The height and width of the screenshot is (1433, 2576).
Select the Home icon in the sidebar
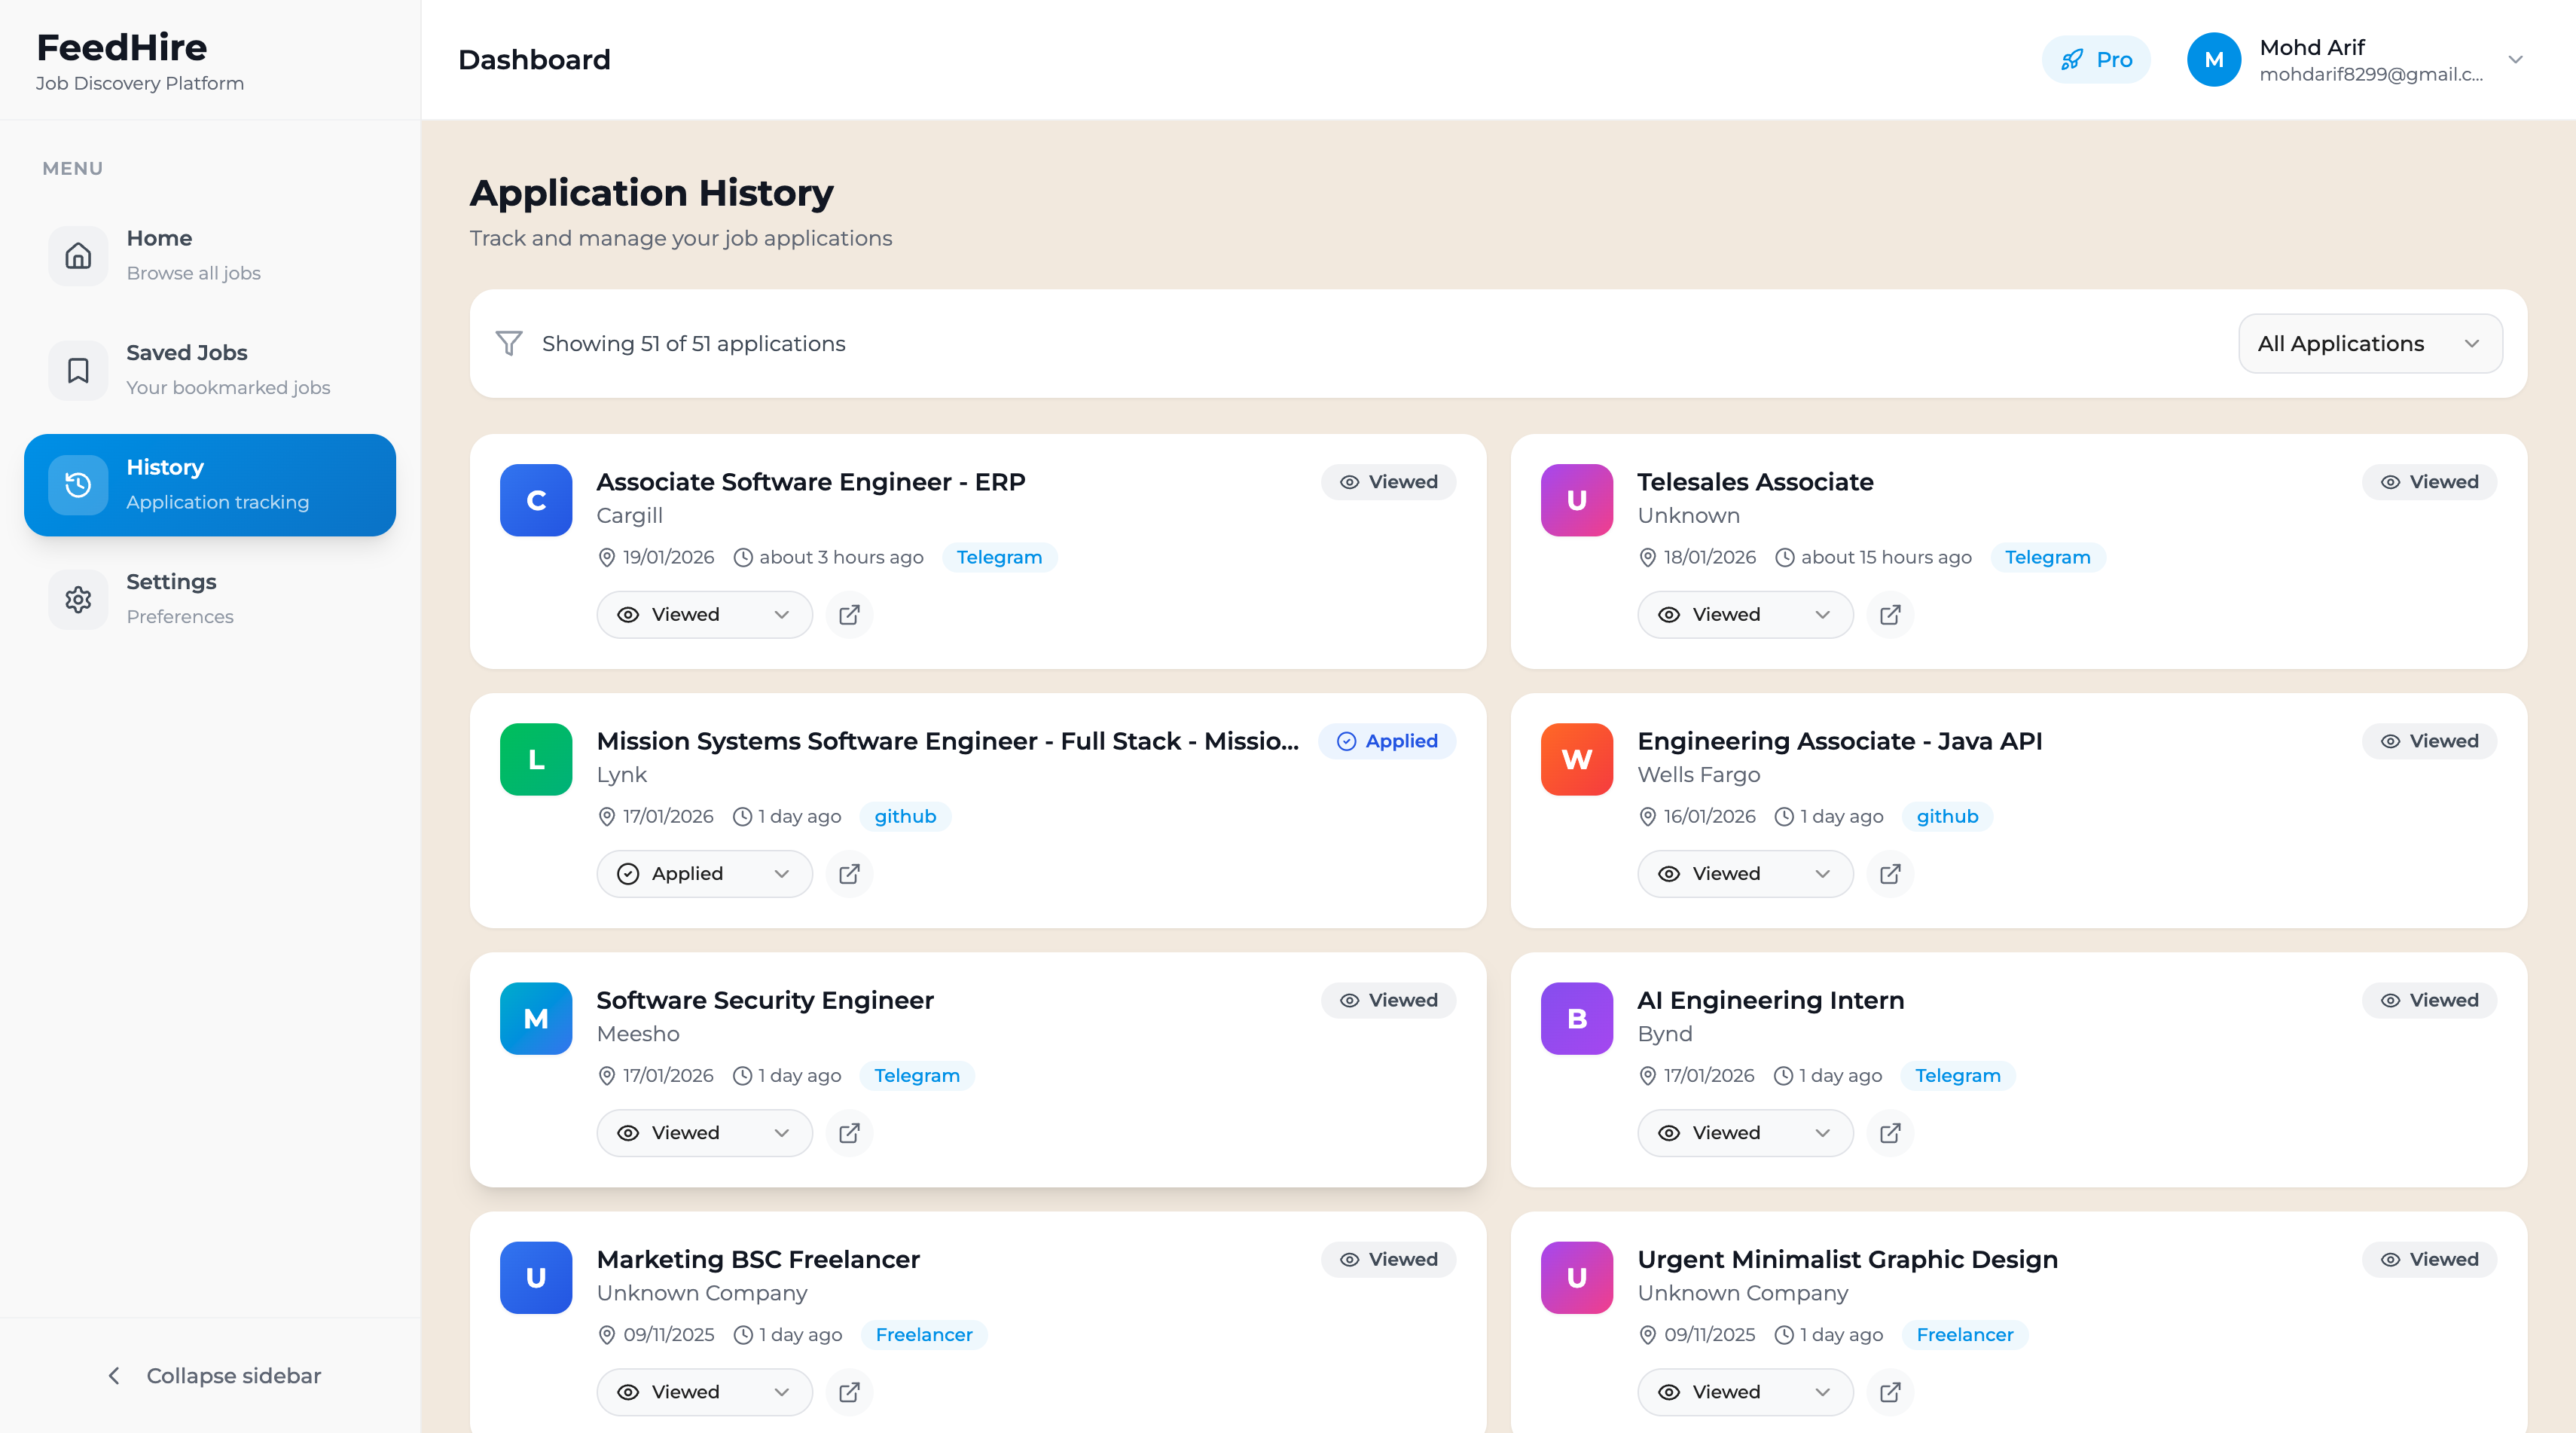77,255
